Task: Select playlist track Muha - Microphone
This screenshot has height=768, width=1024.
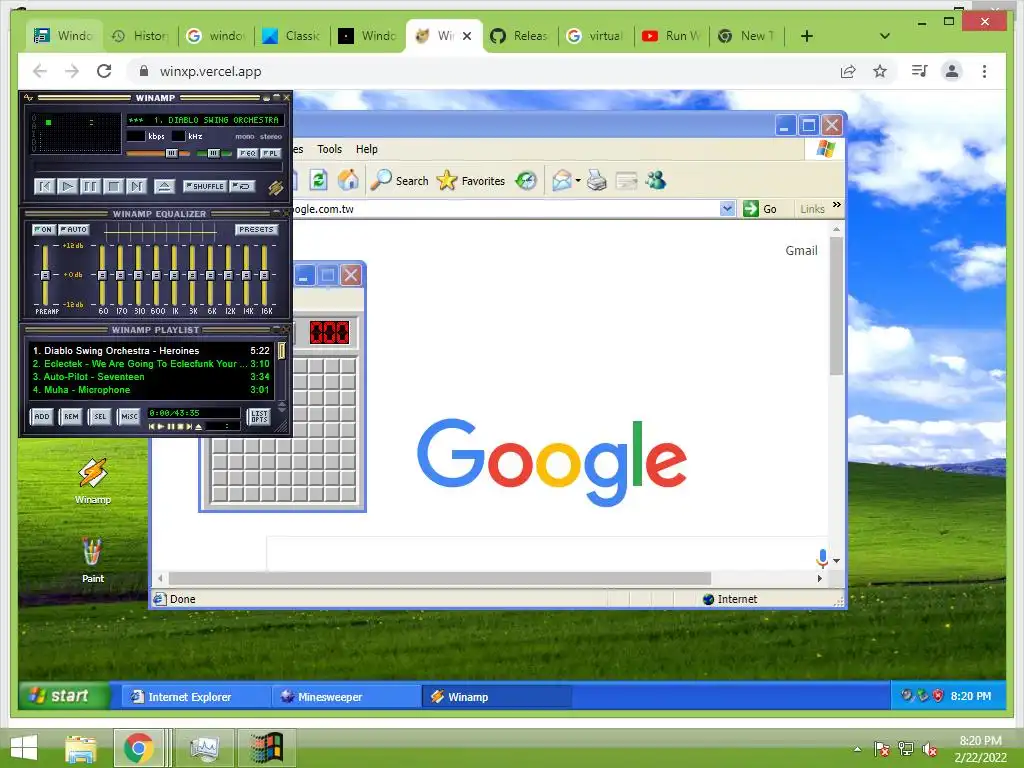Action: [151, 390]
